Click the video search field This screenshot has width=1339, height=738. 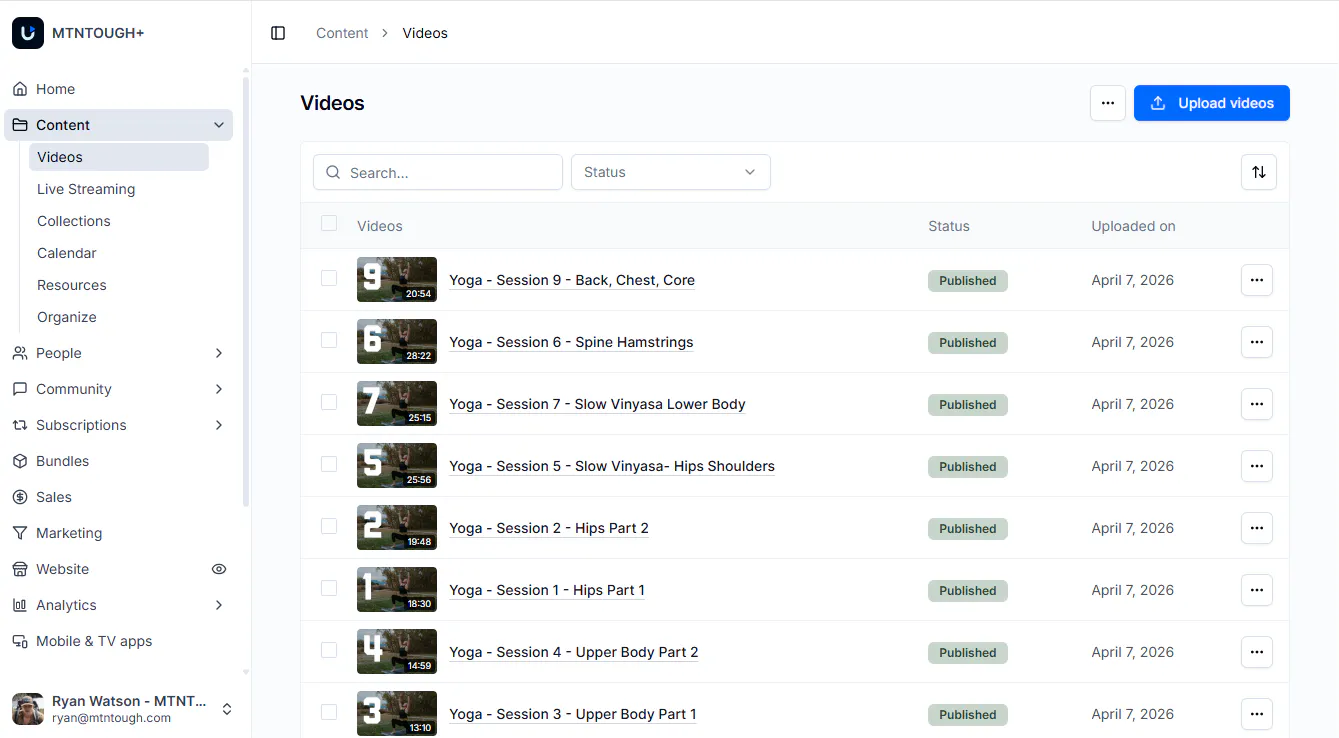click(x=438, y=172)
